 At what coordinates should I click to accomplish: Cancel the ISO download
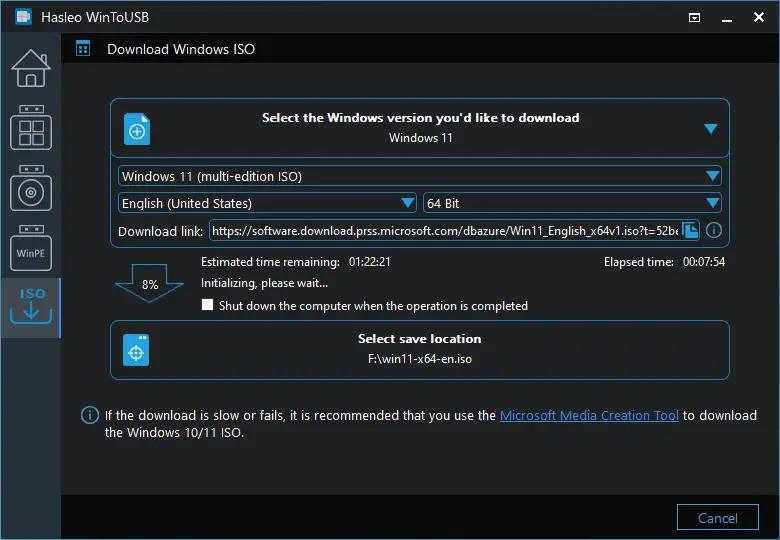717,518
